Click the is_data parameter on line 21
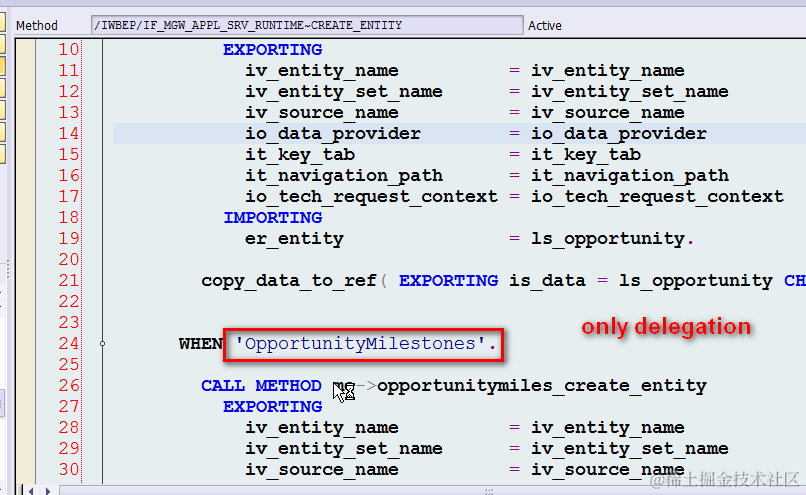Screen dimensions: 806x495 tap(547, 281)
